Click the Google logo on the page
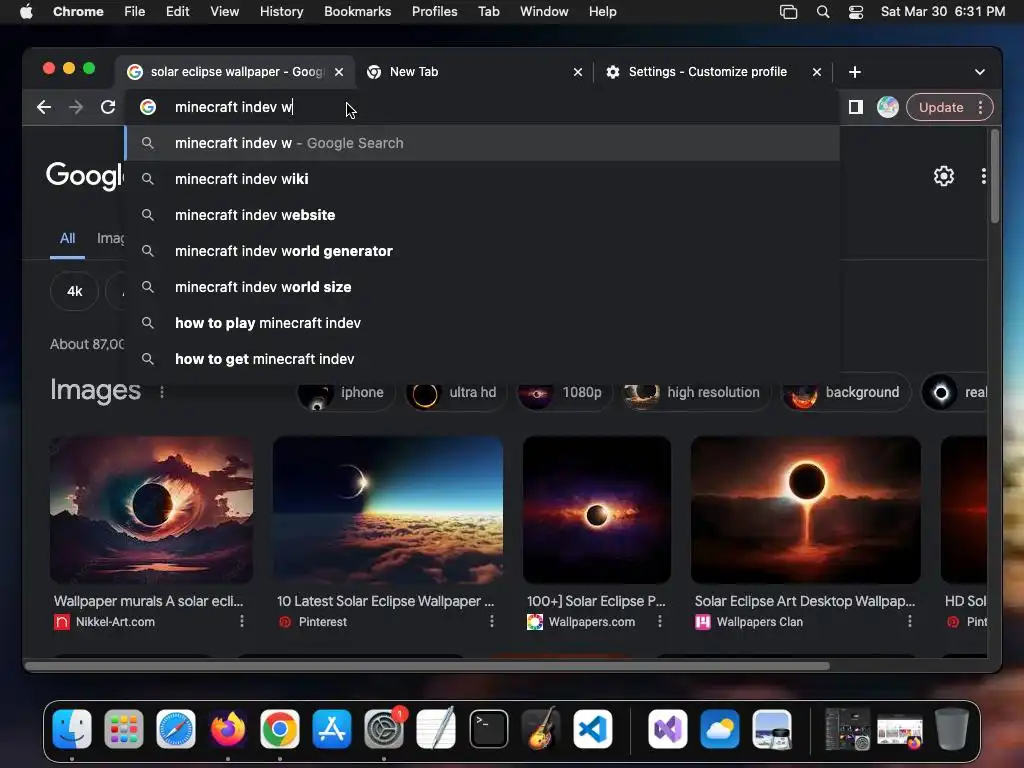 pyautogui.click(x=84, y=175)
